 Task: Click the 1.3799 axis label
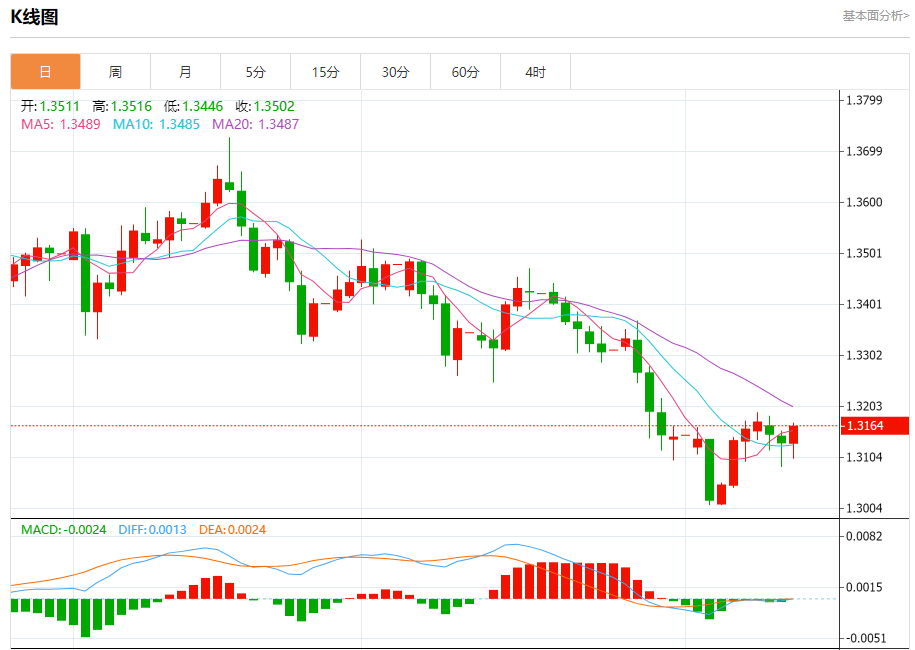(864, 100)
